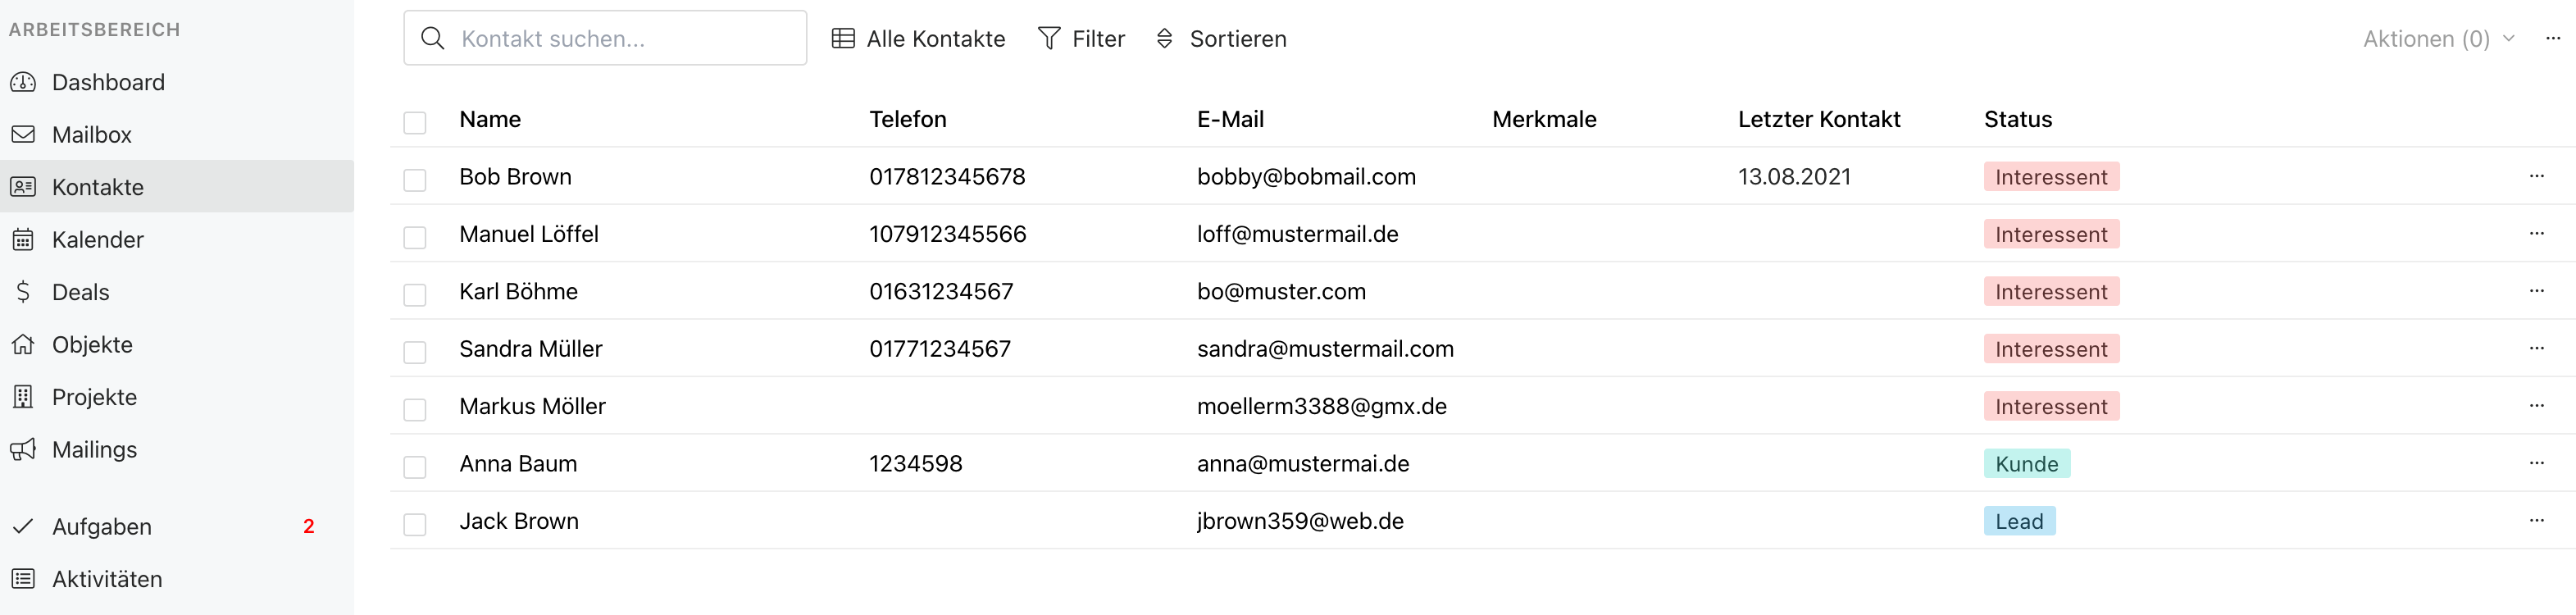Click the Alle Kontakte view button
The width and height of the screenshot is (2576, 615).
coord(919,39)
